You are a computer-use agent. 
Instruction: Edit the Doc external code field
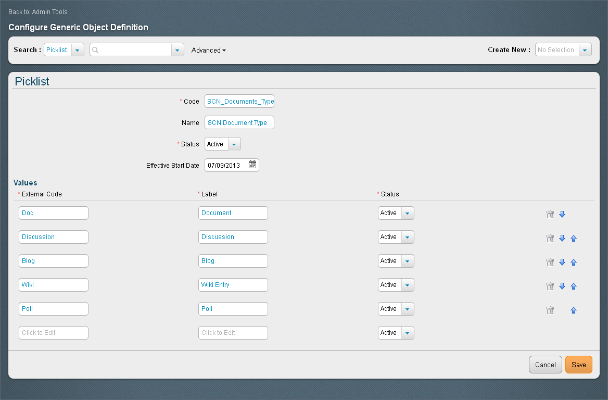[x=54, y=213]
